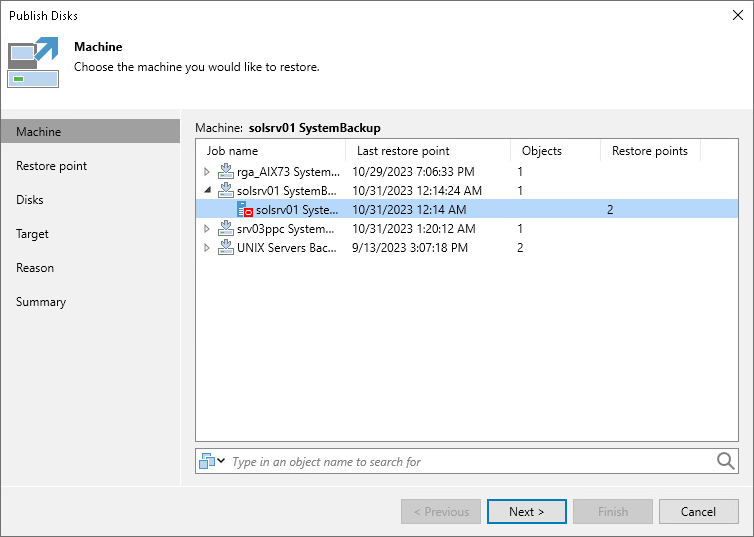The height and width of the screenshot is (537, 754).
Task: Click the Previous button
Action: coord(441,512)
